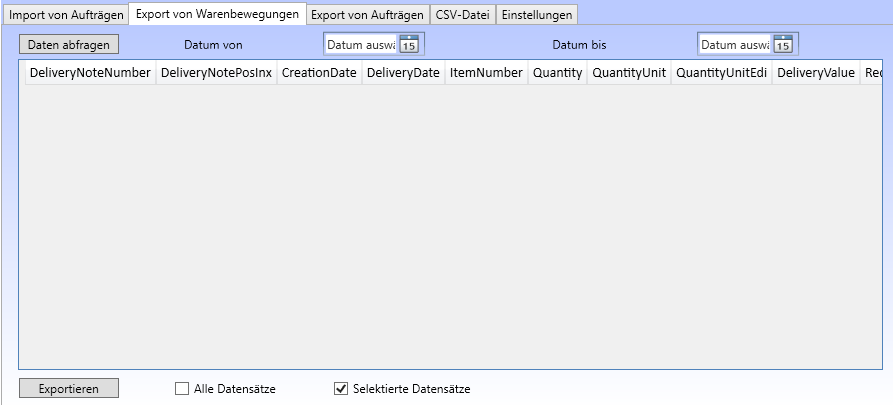Click the 'Exportieren' button
This screenshot has height=405, width=893.
(x=68, y=389)
